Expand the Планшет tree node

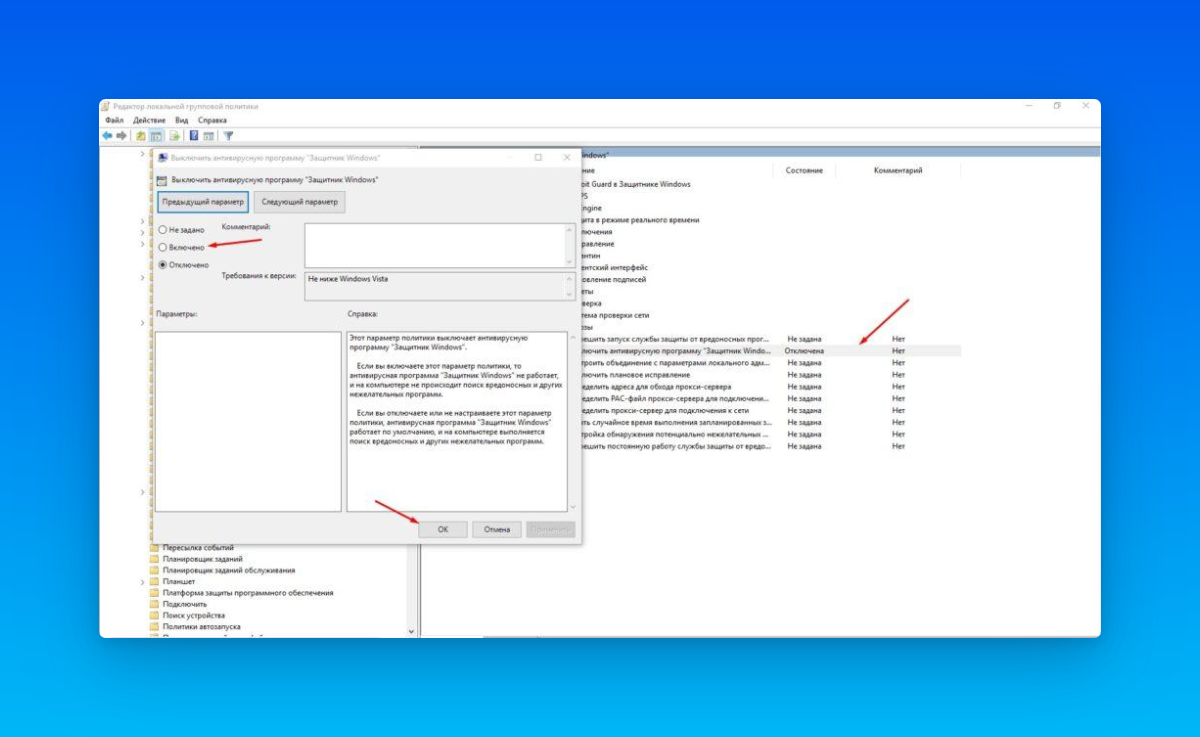142,582
